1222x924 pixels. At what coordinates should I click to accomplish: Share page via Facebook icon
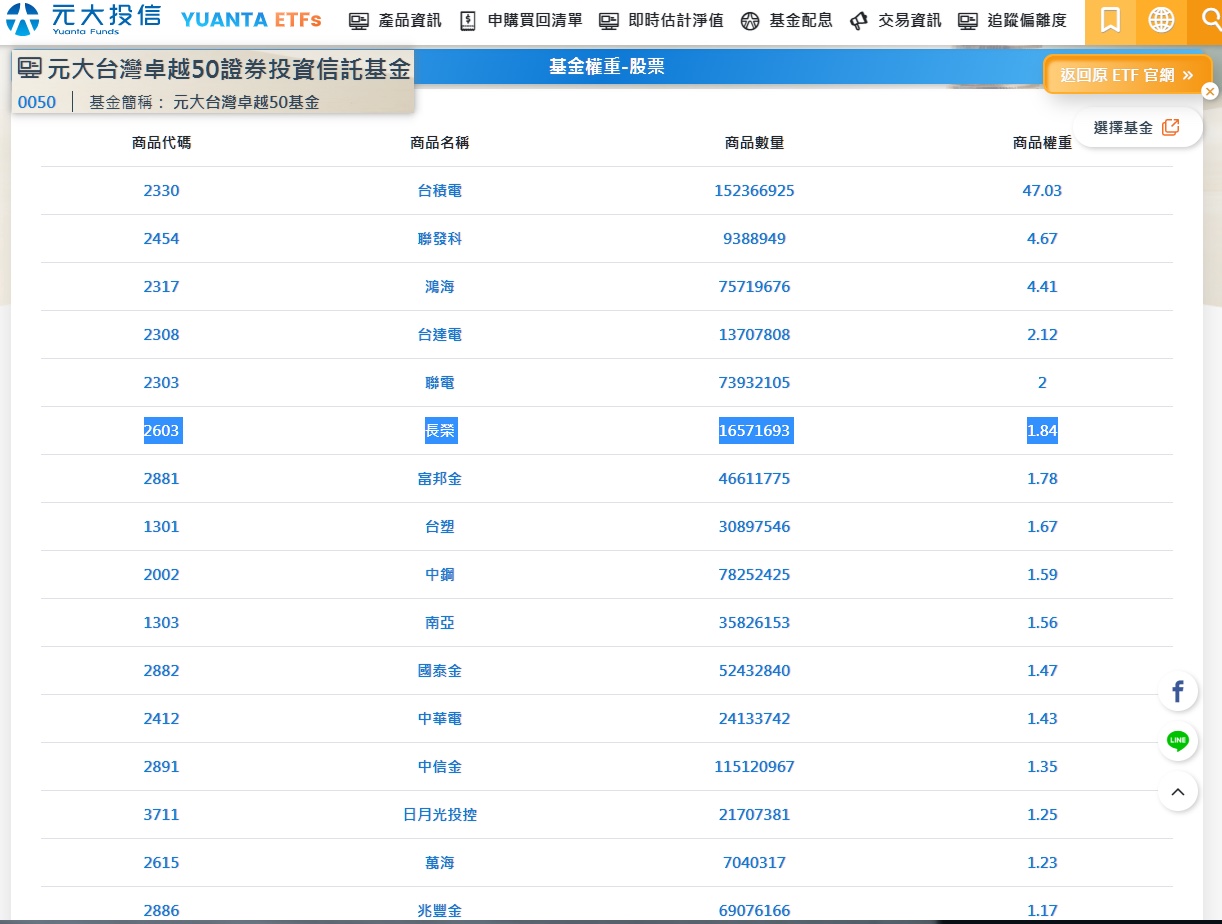1178,691
